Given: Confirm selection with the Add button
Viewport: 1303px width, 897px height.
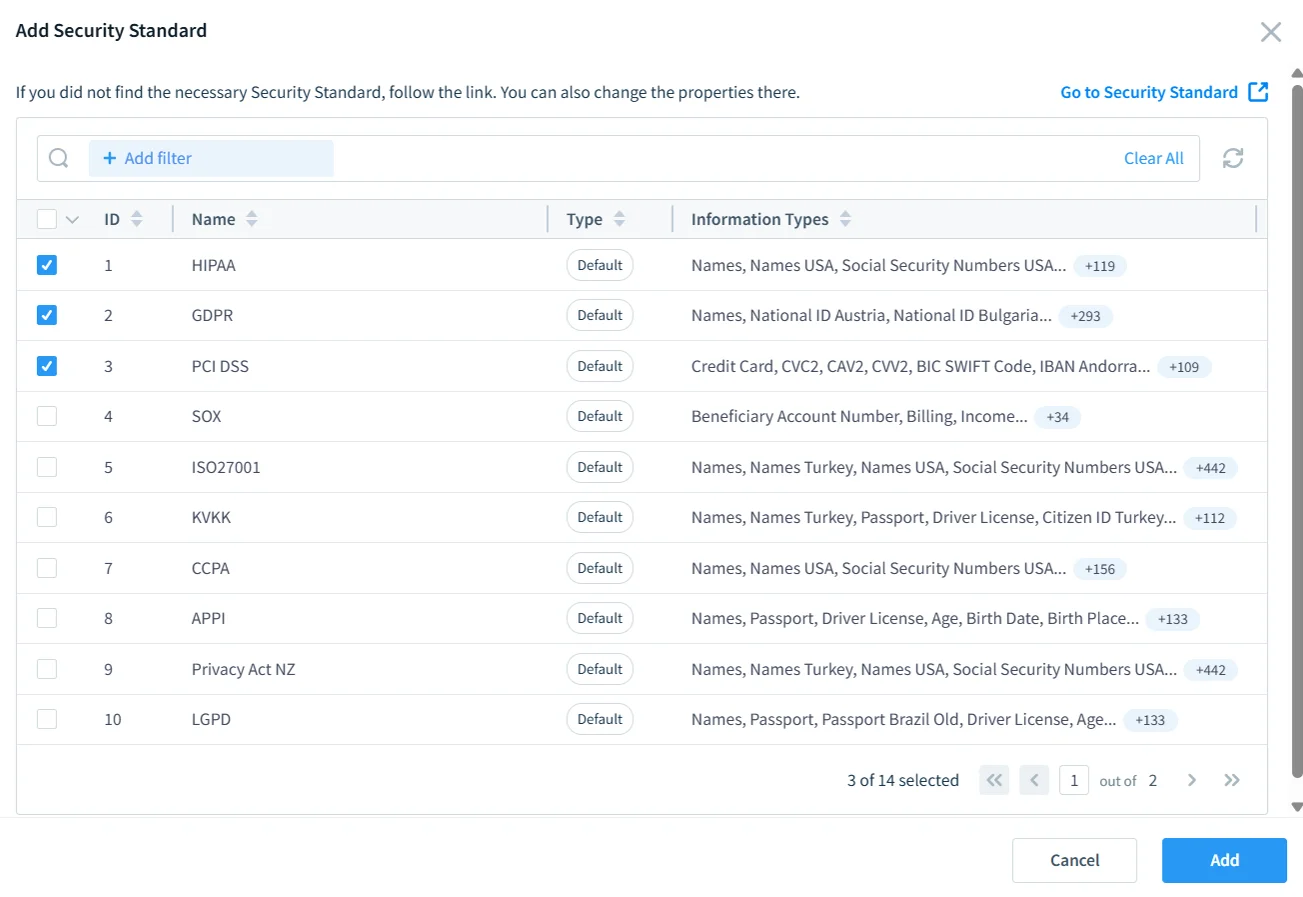Looking at the screenshot, I should (x=1223, y=860).
